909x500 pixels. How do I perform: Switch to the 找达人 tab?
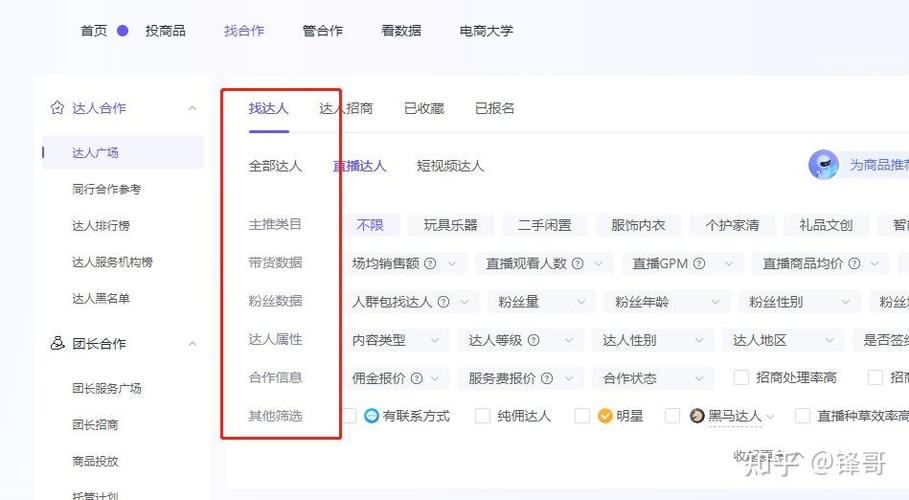pyautogui.click(x=268, y=108)
